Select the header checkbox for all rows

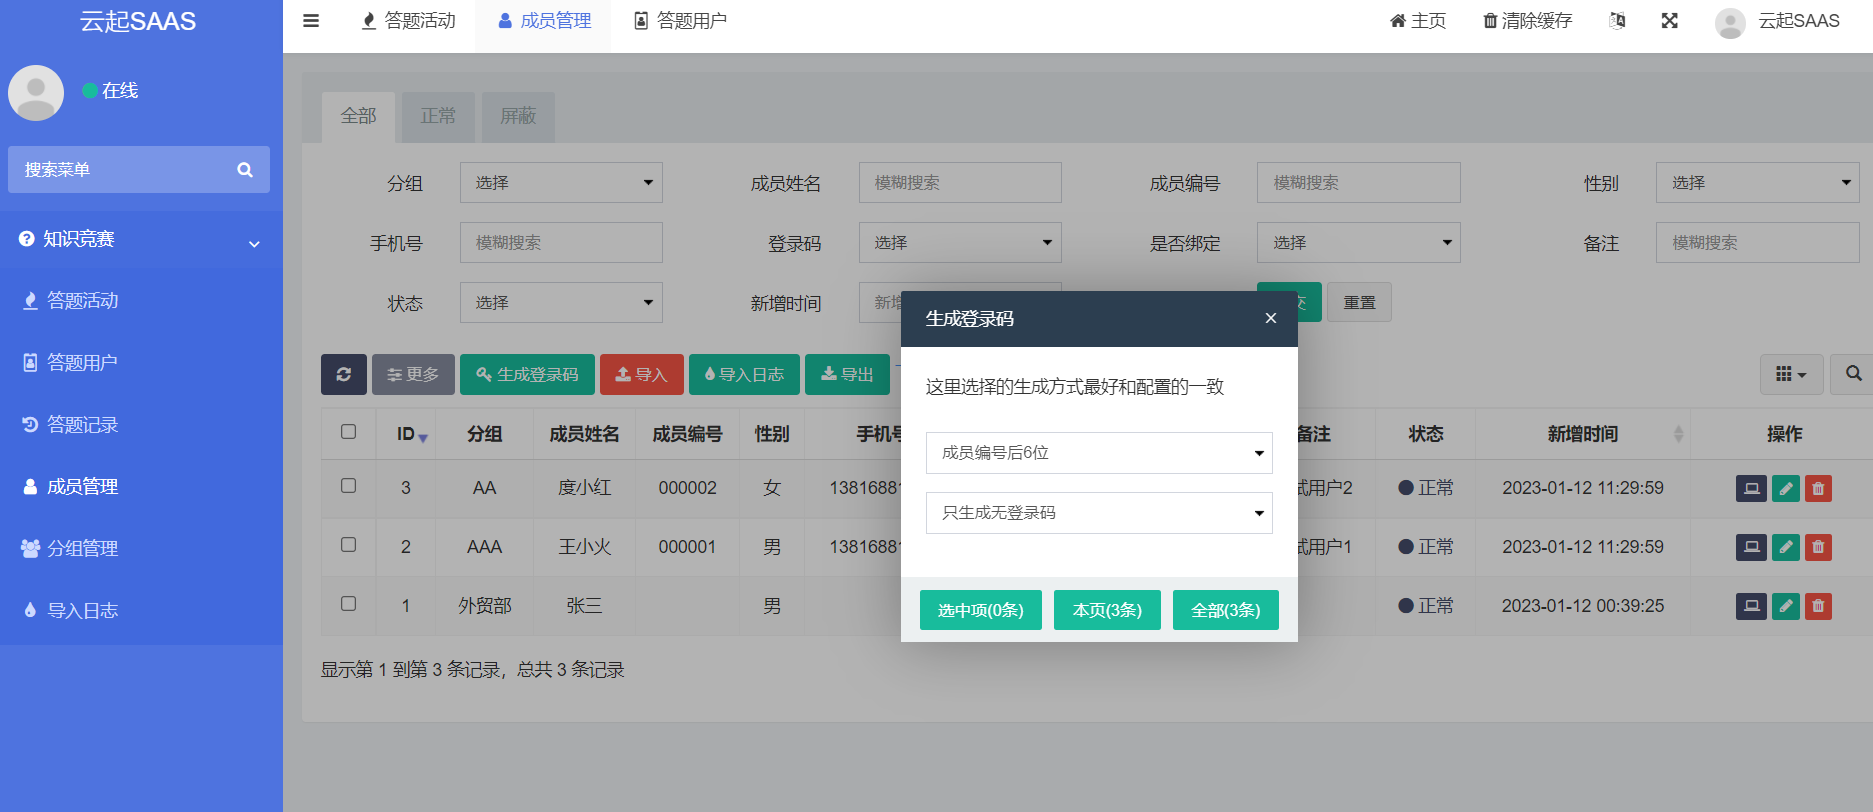click(348, 432)
